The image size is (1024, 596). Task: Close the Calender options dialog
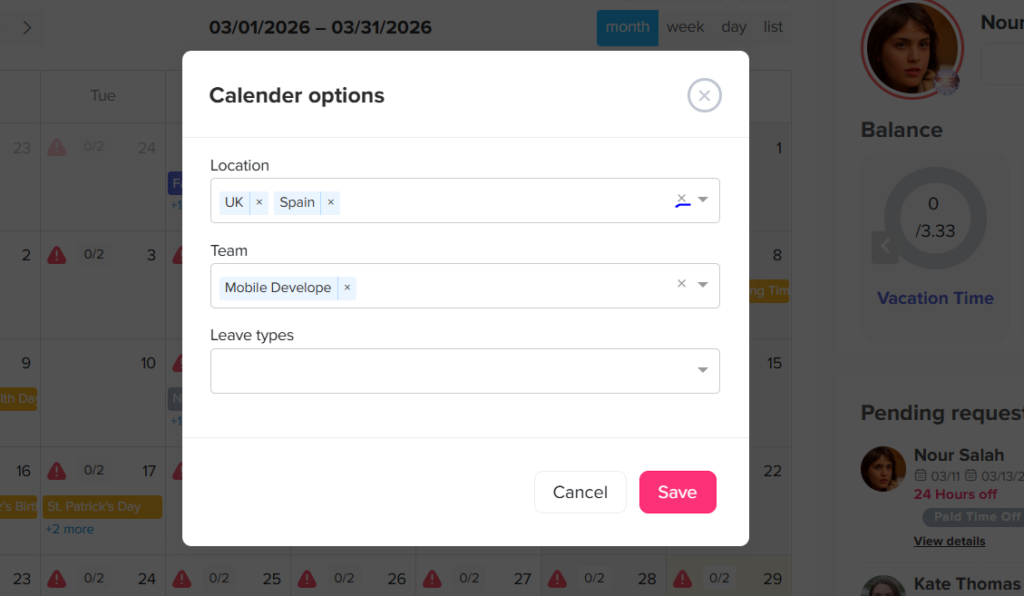pyautogui.click(x=704, y=96)
